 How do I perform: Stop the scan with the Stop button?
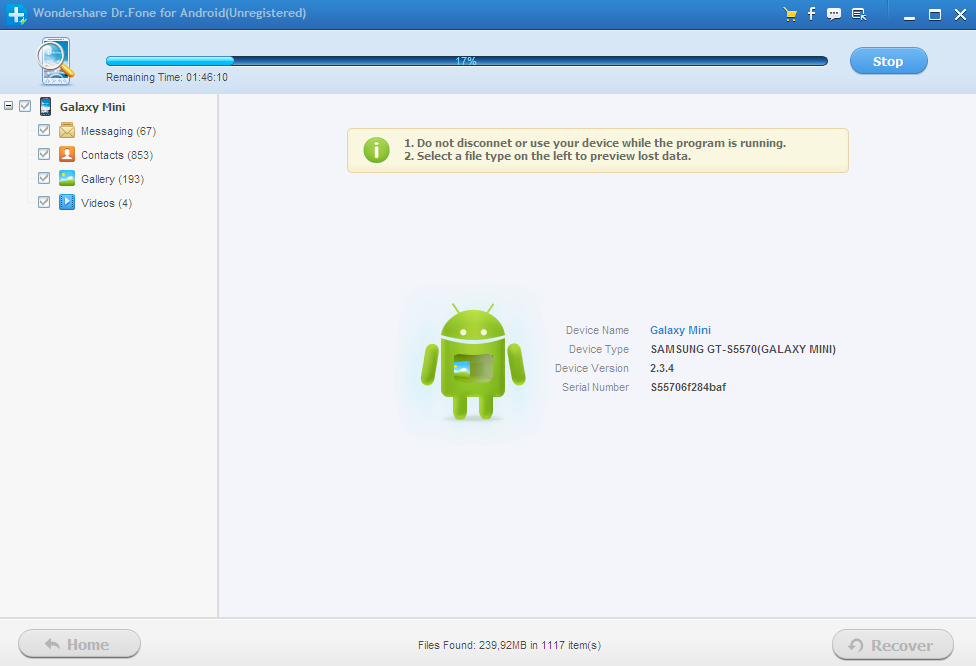(888, 61)
